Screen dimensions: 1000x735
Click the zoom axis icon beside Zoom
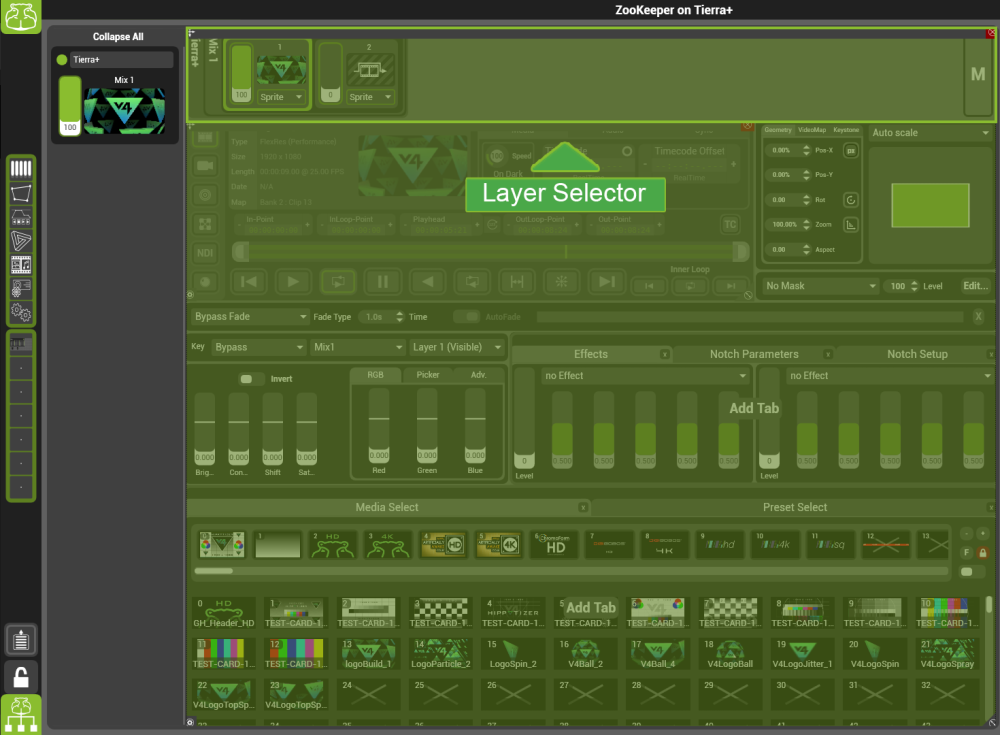(851, 225)
